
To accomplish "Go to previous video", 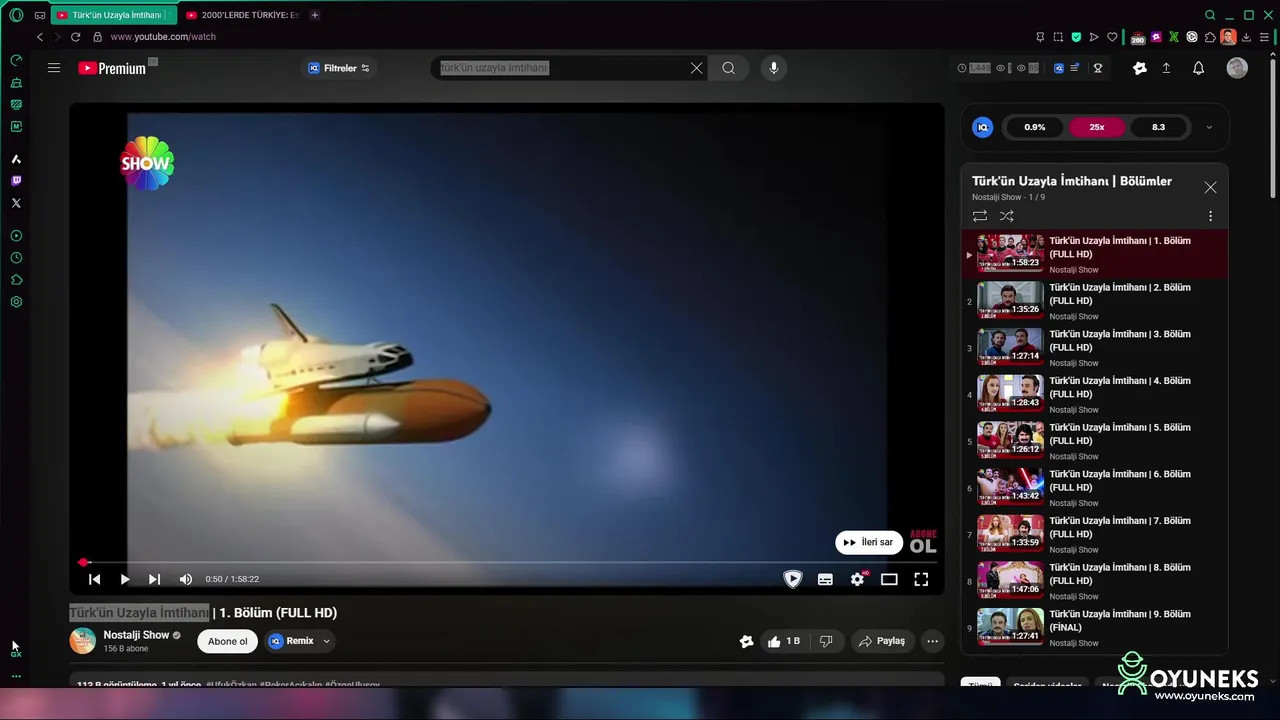I will (94, 579).
